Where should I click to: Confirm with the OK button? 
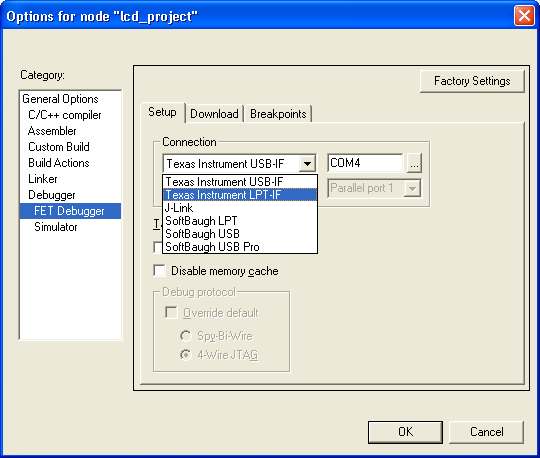(x=405, y=432)
